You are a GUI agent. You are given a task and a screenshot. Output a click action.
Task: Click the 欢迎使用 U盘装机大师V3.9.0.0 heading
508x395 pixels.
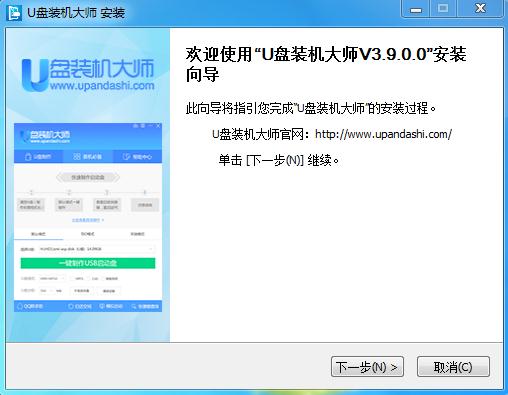(326, 64)
